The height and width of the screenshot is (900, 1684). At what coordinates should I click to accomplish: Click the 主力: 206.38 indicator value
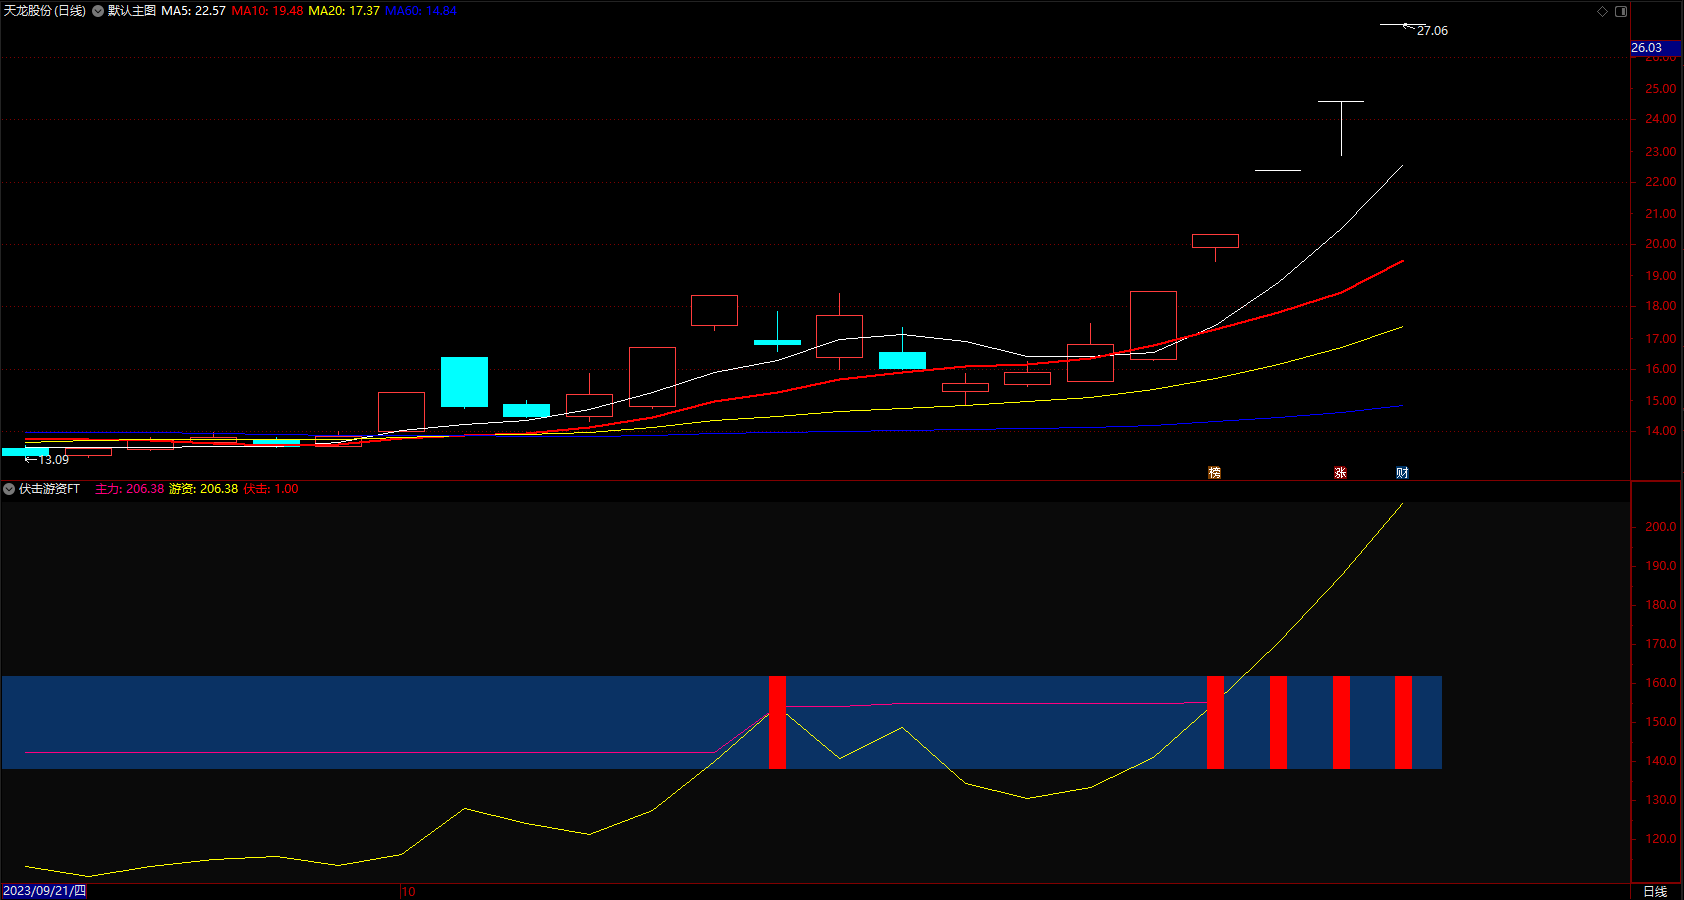click(129, 489)
